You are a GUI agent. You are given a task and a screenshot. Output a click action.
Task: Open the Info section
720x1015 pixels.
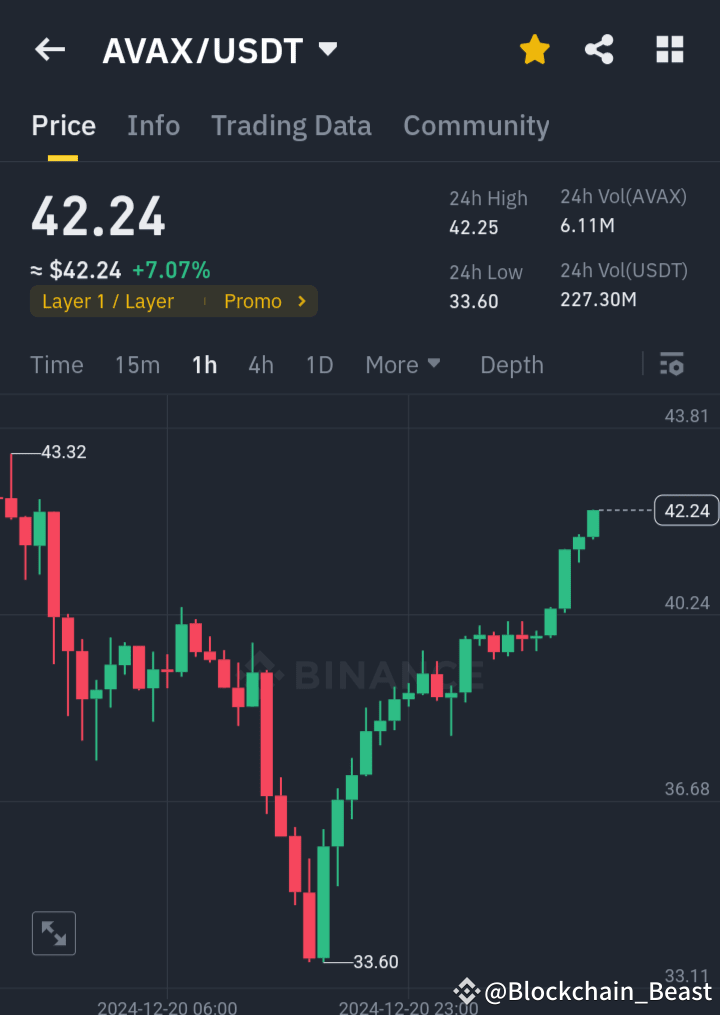coord(153,126)
